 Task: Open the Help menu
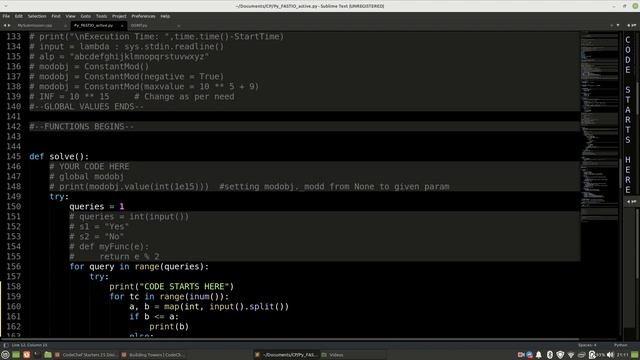(x=165, y=16)
